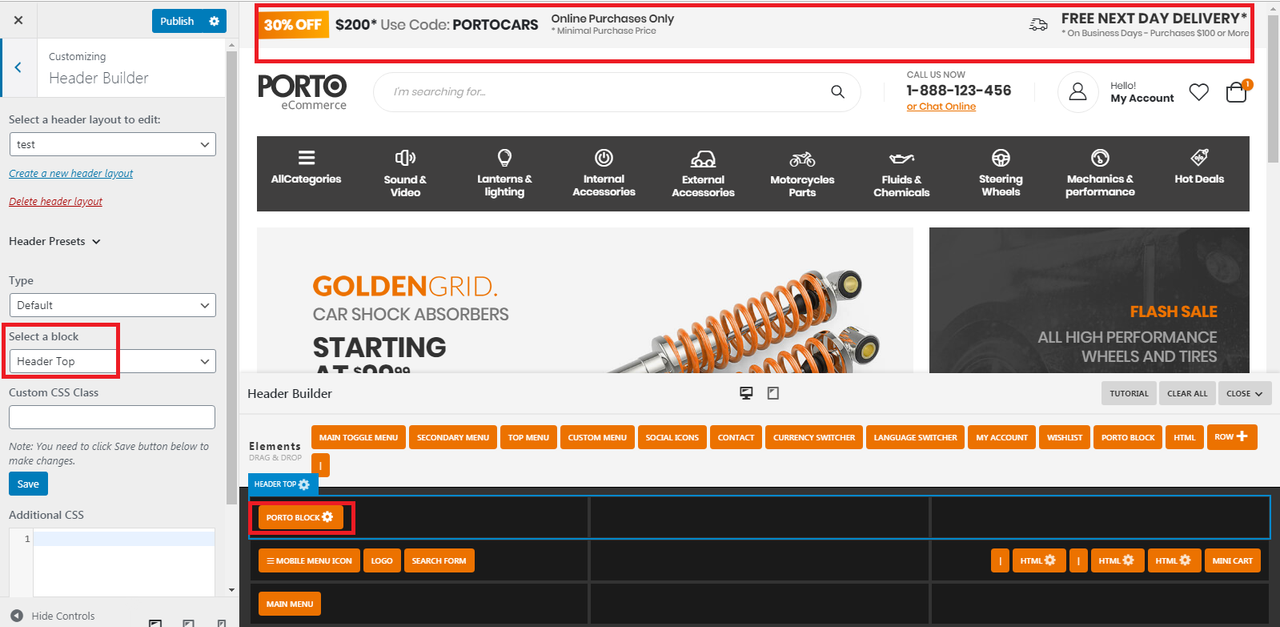Close the Customizer with the X icon

click(x=19, y=20)
